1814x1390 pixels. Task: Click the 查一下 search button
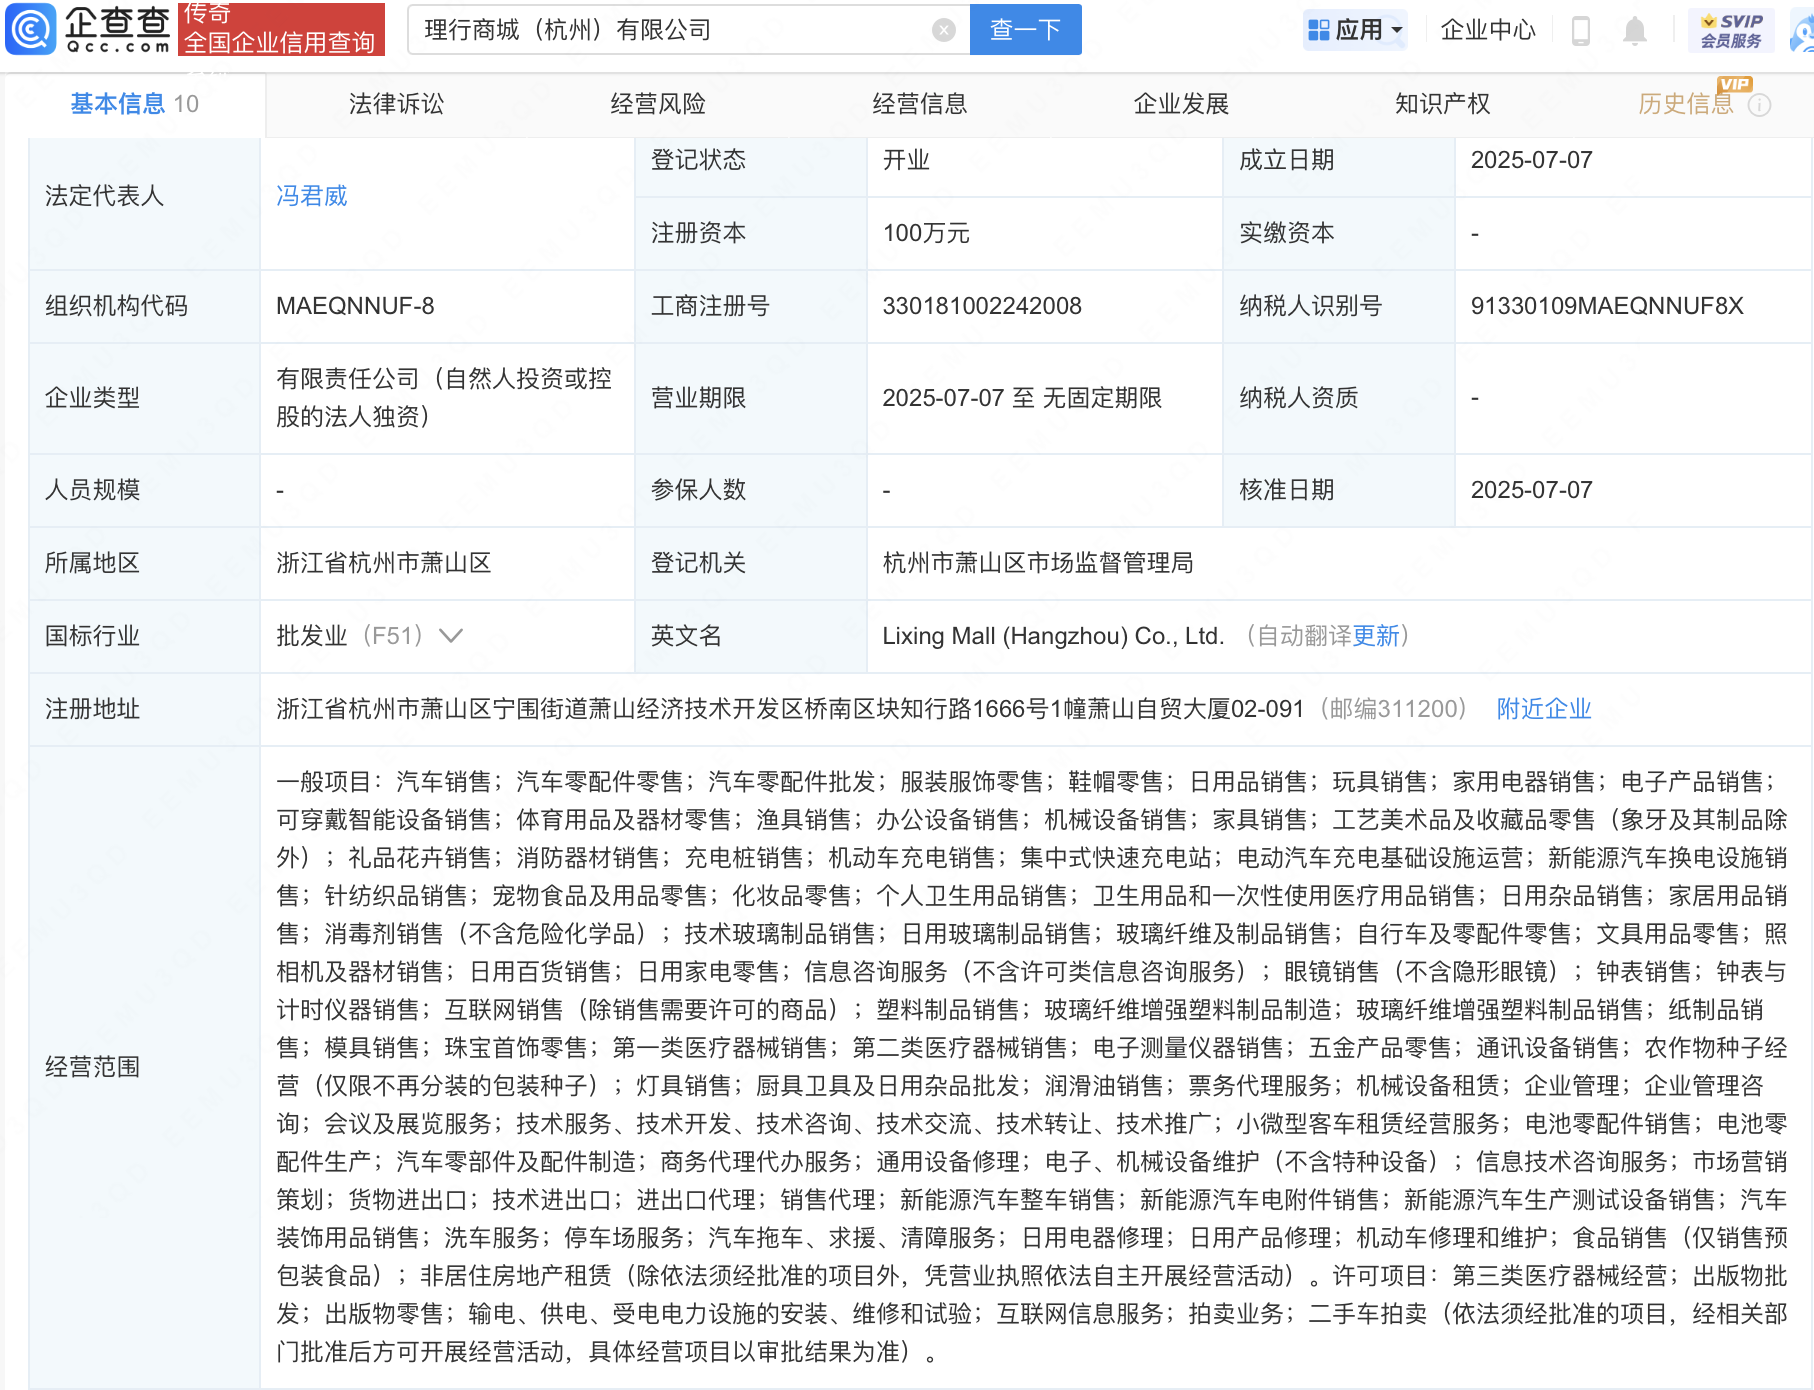(1026, 30)
